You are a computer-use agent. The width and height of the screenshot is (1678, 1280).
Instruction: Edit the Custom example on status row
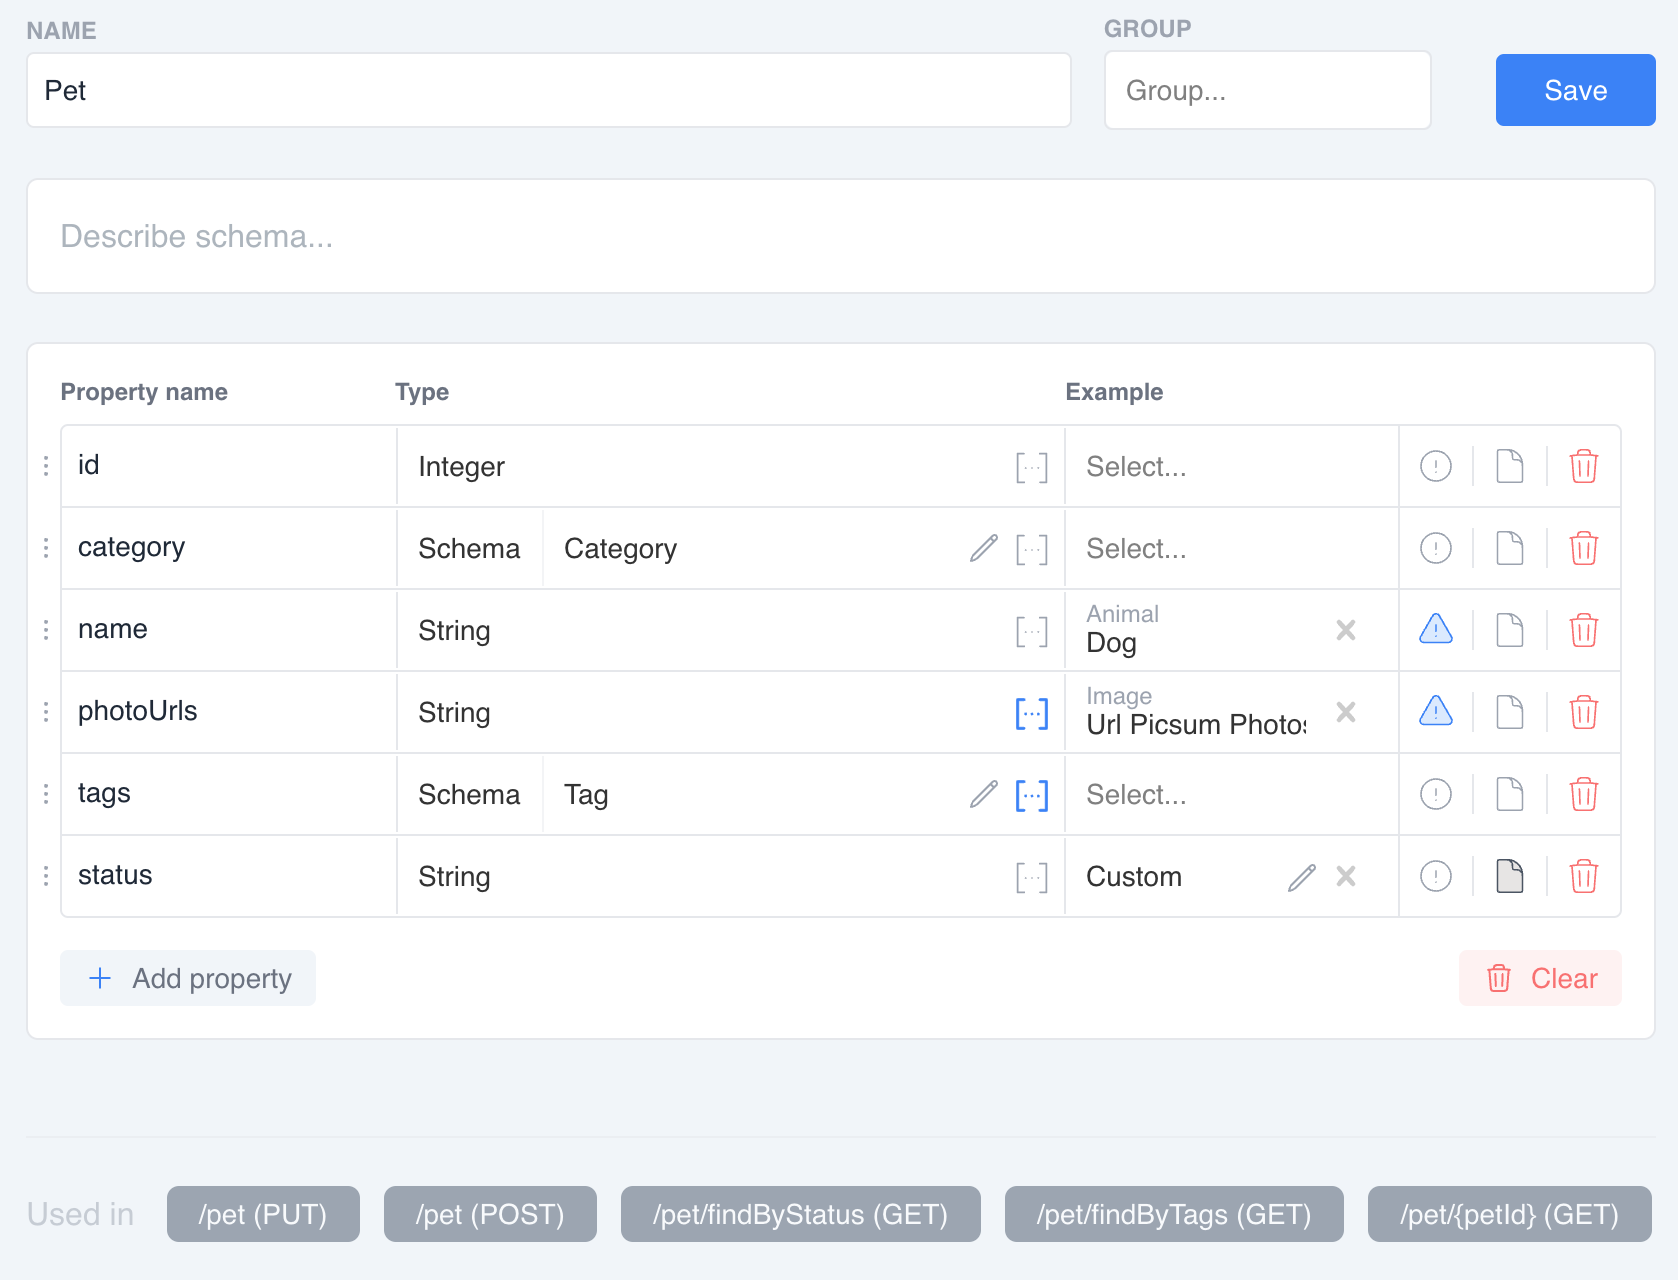point(1300,876)
